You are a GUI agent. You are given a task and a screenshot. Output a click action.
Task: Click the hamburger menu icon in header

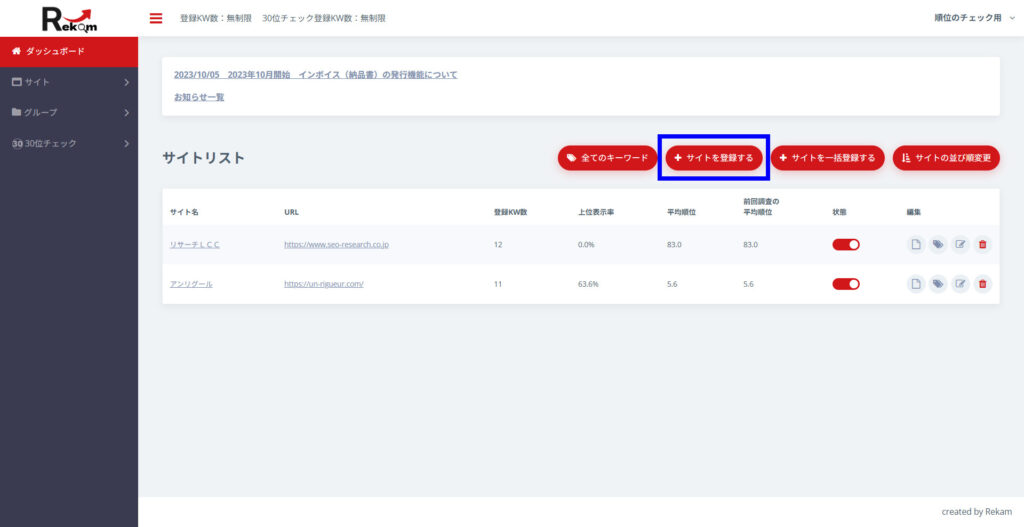pos(155,18)
